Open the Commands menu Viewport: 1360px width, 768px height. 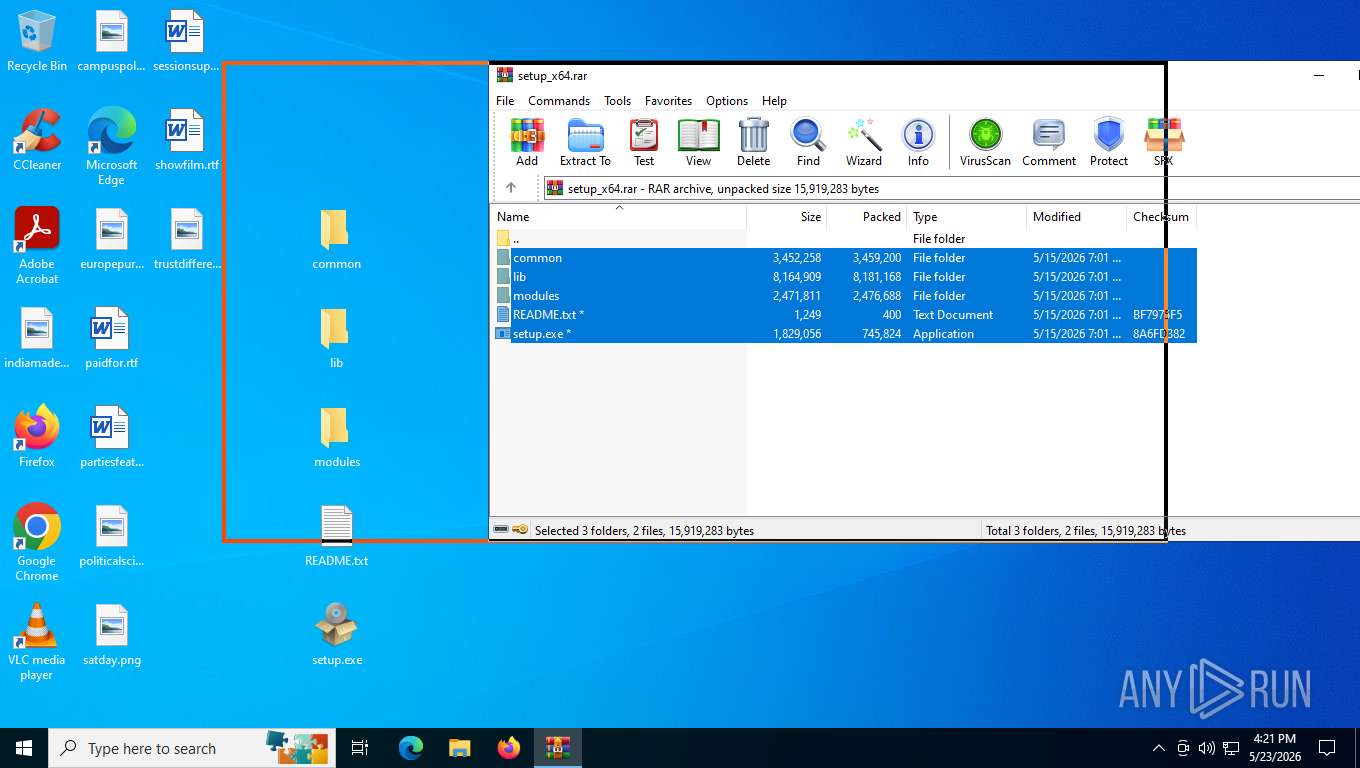(x=559, y=101)
